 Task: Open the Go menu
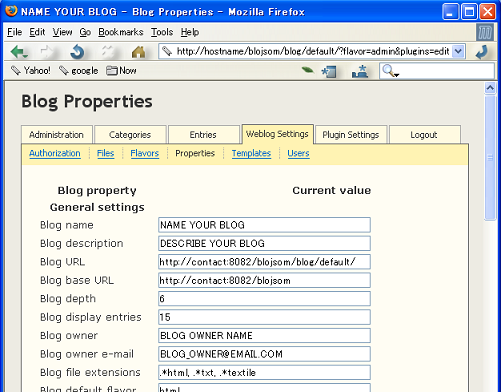click(85, 32)
